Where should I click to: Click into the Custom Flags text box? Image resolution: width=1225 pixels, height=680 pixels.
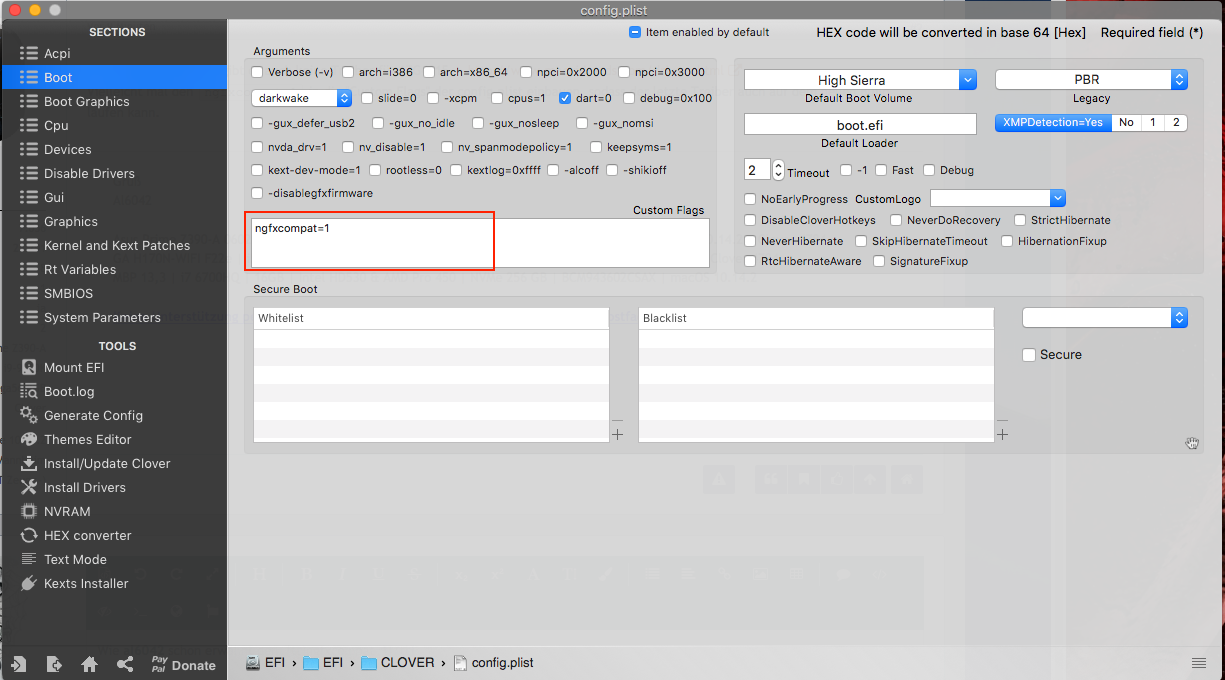(480, 243)
